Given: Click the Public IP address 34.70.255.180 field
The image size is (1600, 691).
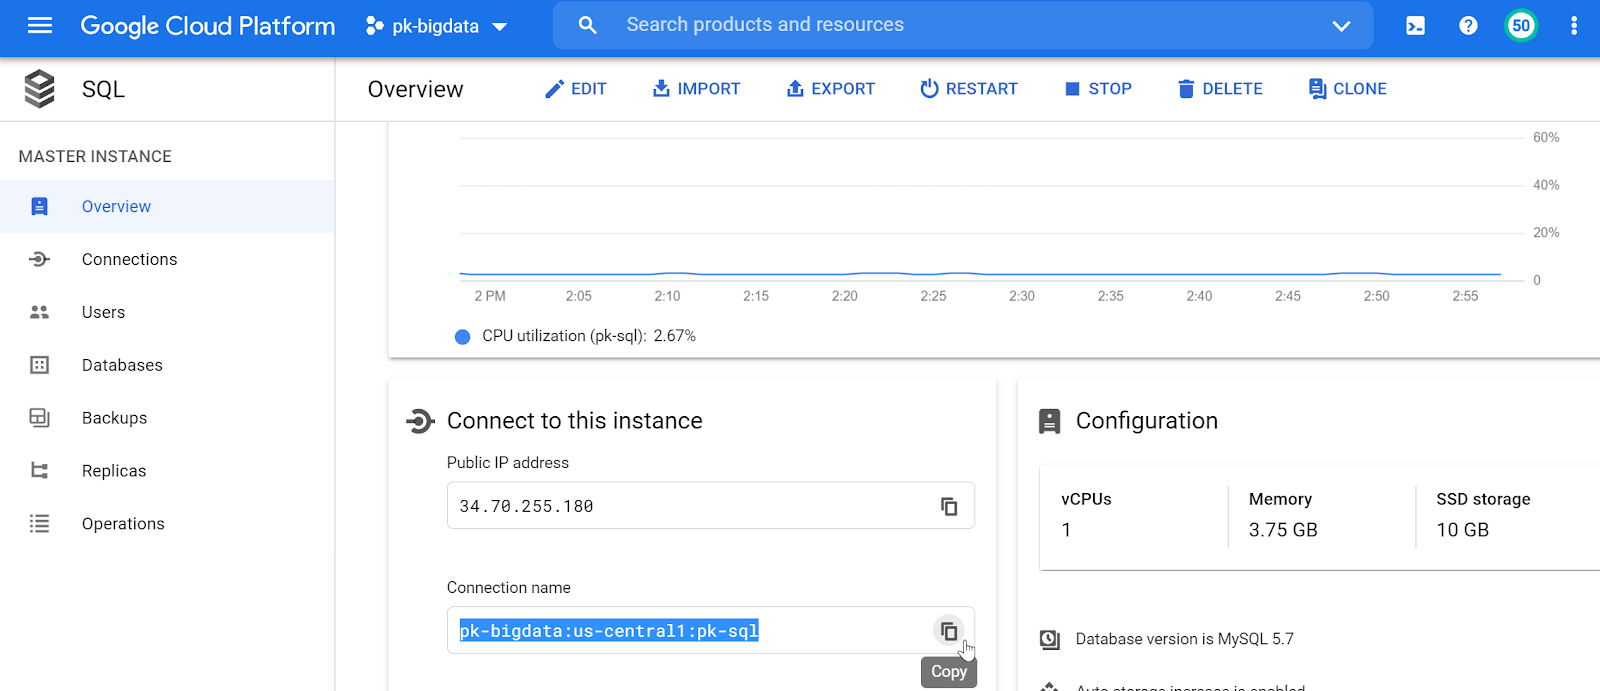Looking at the screenshot, I should [x=711, y=506].
